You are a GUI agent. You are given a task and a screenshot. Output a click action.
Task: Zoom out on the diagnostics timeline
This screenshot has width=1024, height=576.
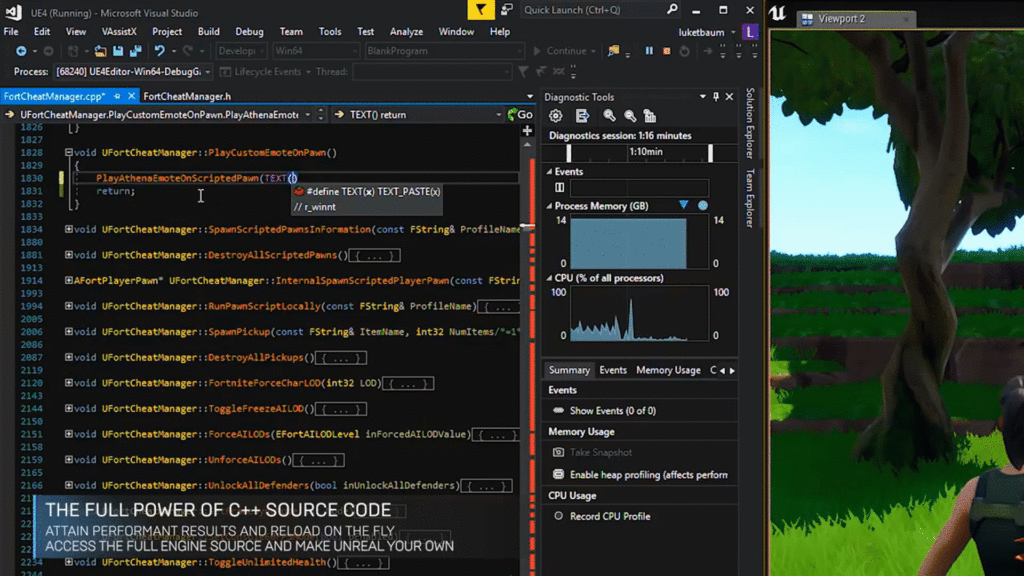click(x=630, y=116)
